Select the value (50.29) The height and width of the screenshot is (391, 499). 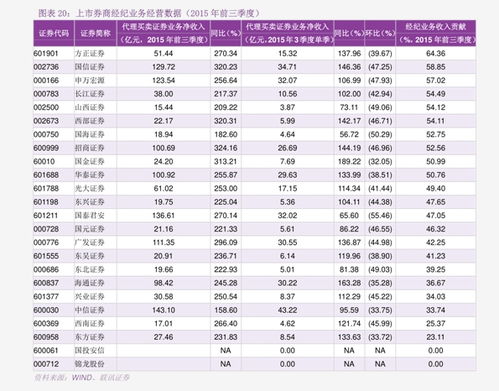pyautogui.click(x=380, y=134)
